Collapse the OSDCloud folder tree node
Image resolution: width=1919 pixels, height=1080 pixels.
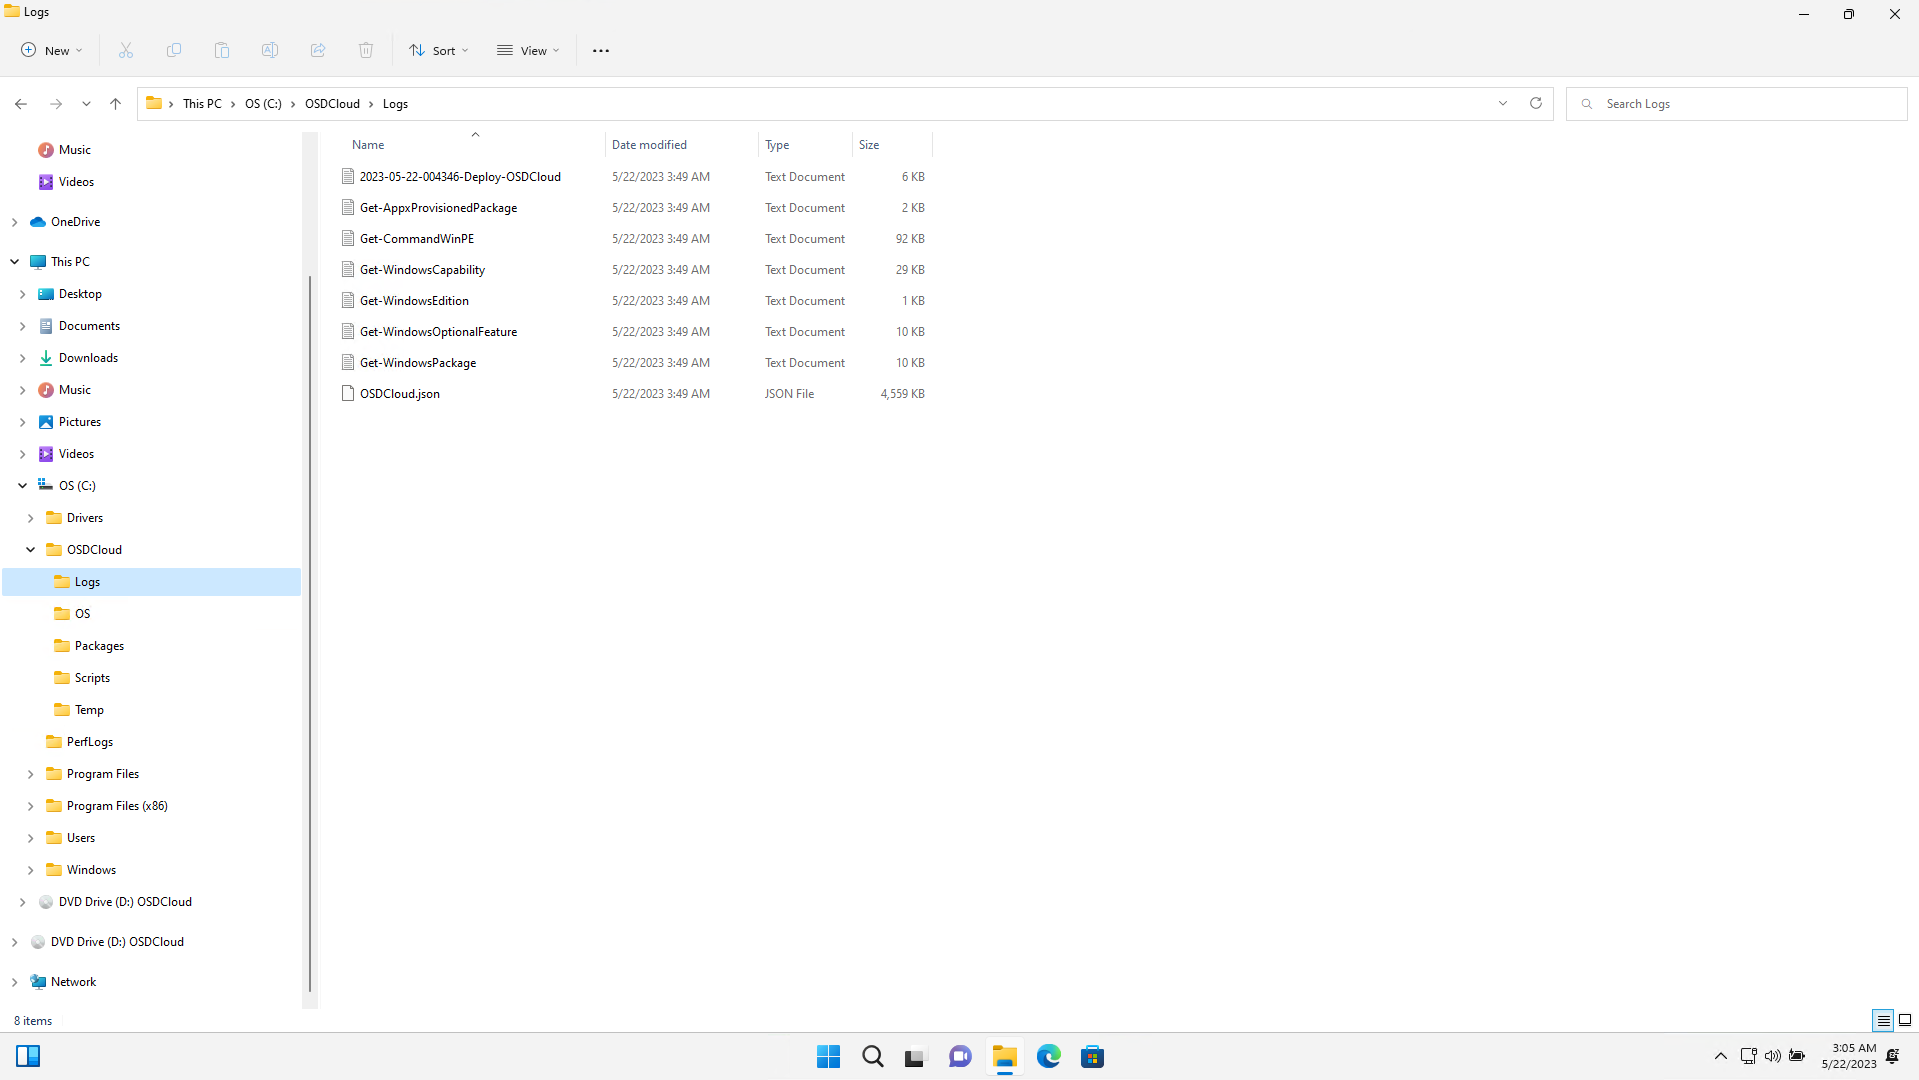pos(31,549)
